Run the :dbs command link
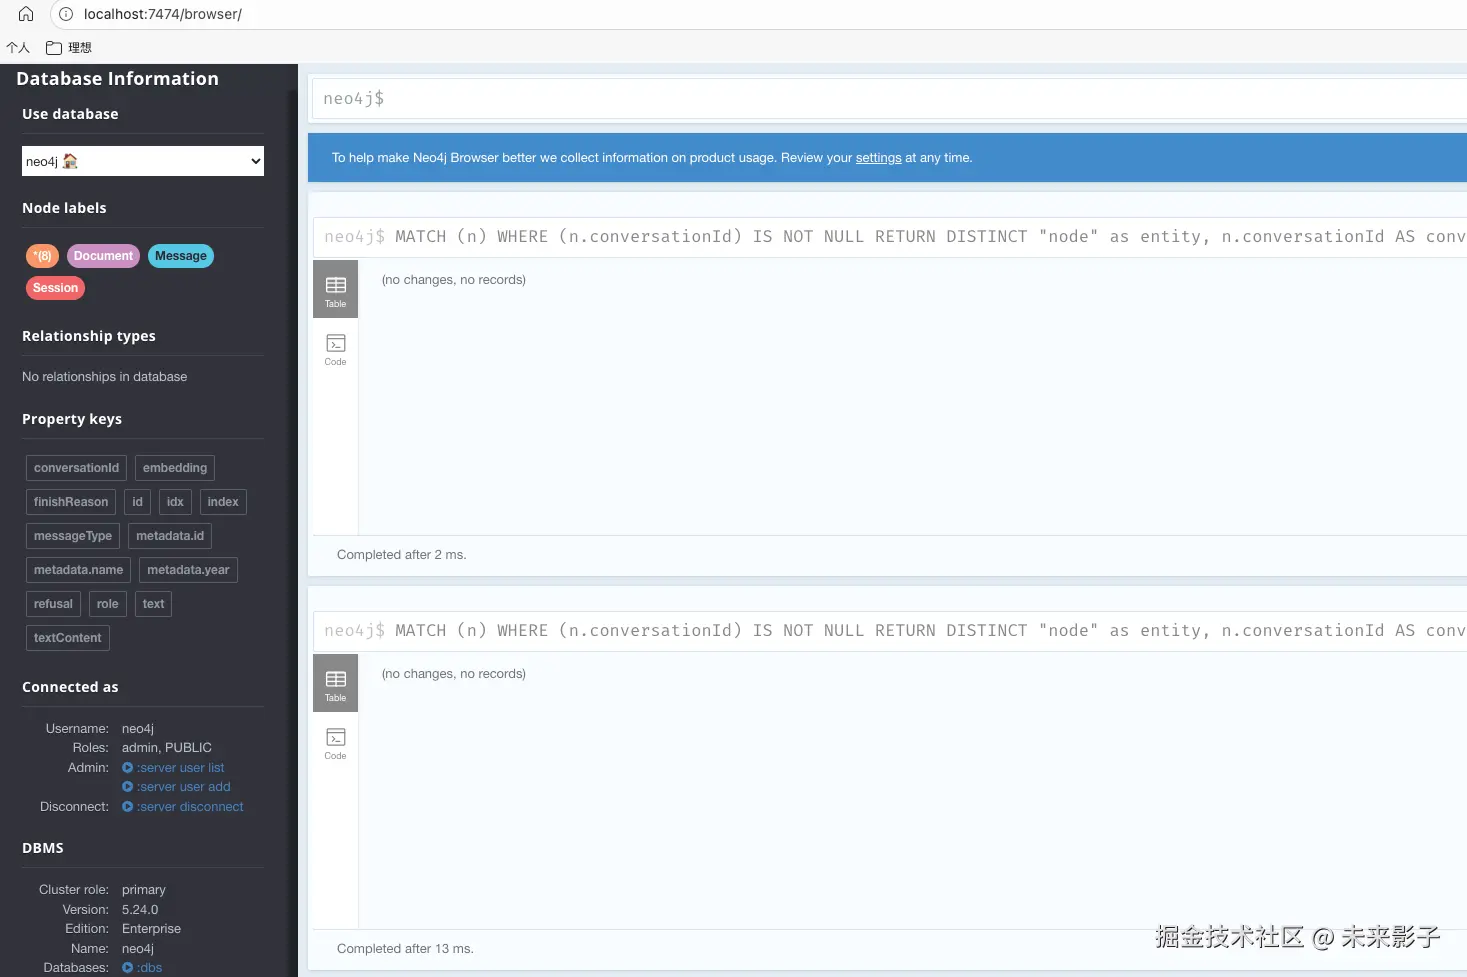This screenshot has width=1467, height=977. pyautogui.click(x=142, y=968)
